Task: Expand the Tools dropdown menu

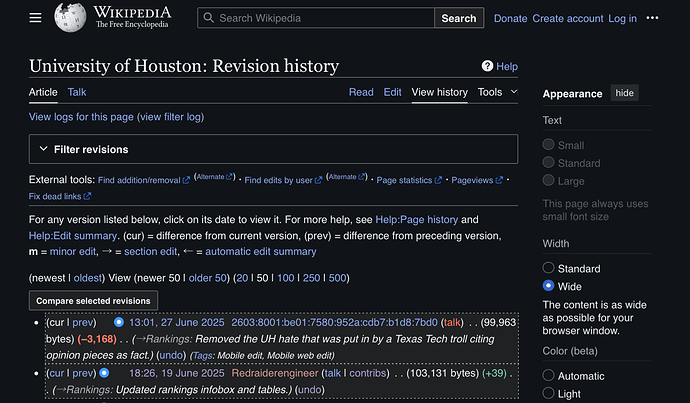Action: (498, 92)
